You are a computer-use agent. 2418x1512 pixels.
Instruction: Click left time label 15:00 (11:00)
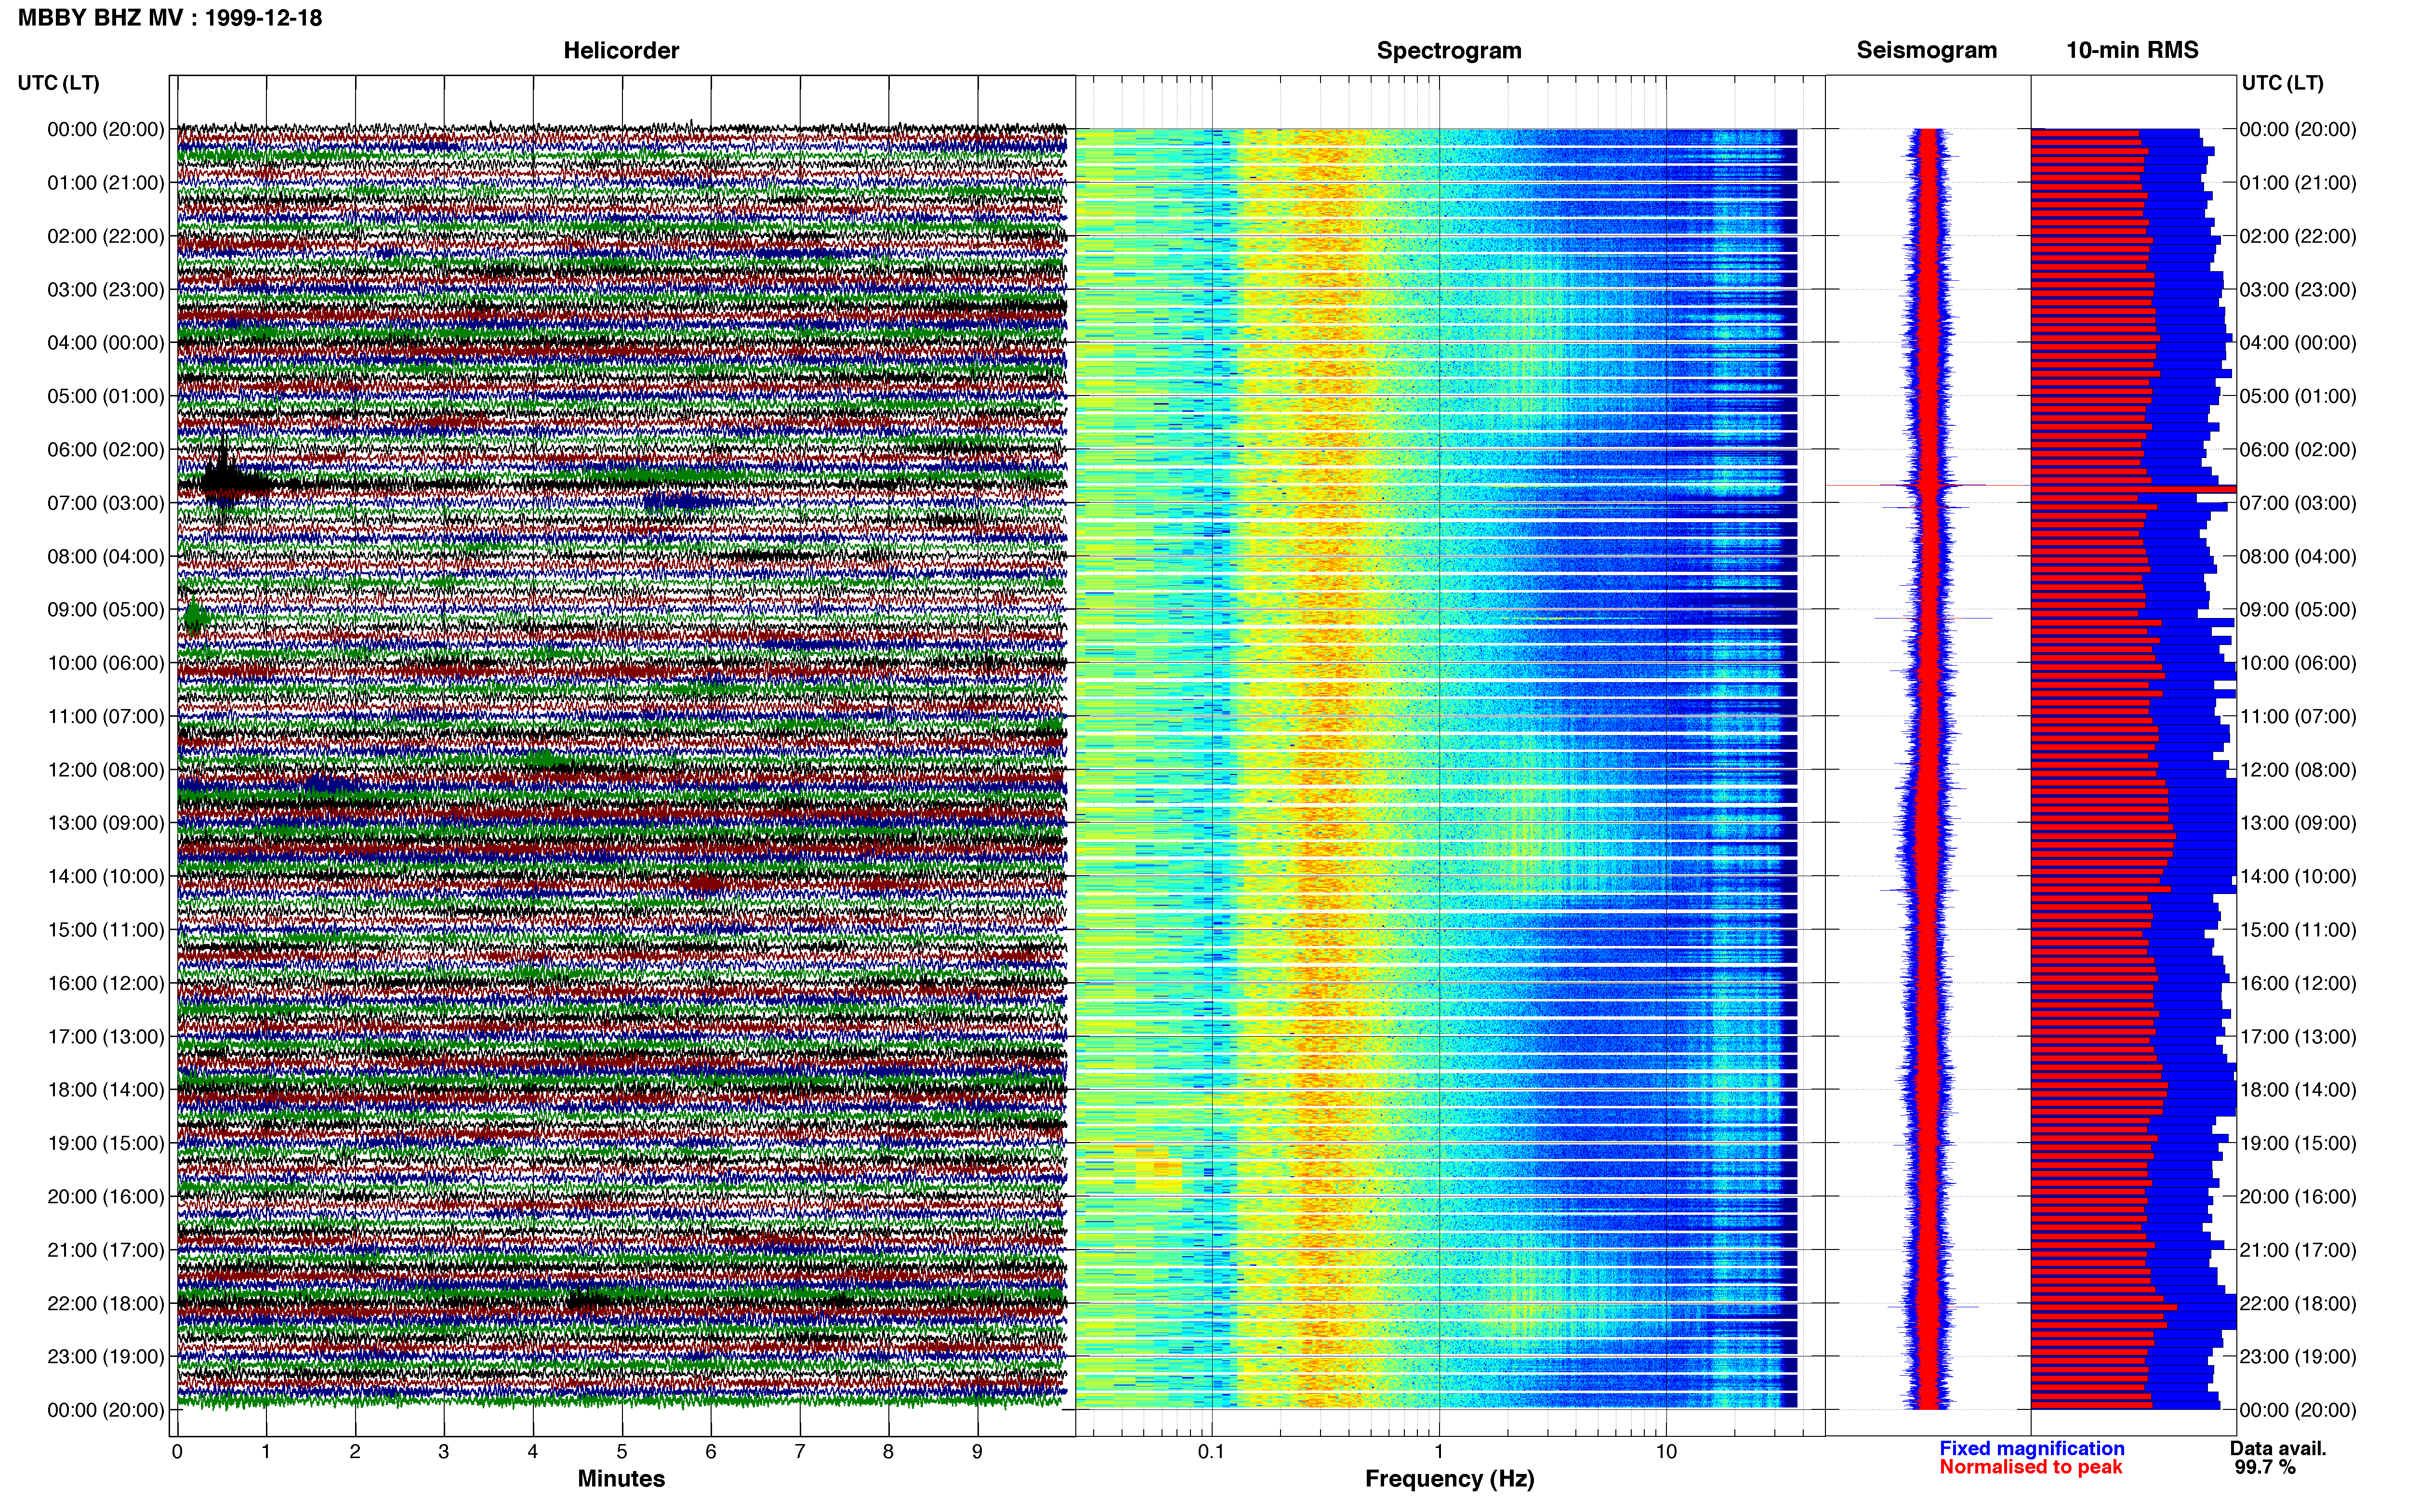[106, 930]
